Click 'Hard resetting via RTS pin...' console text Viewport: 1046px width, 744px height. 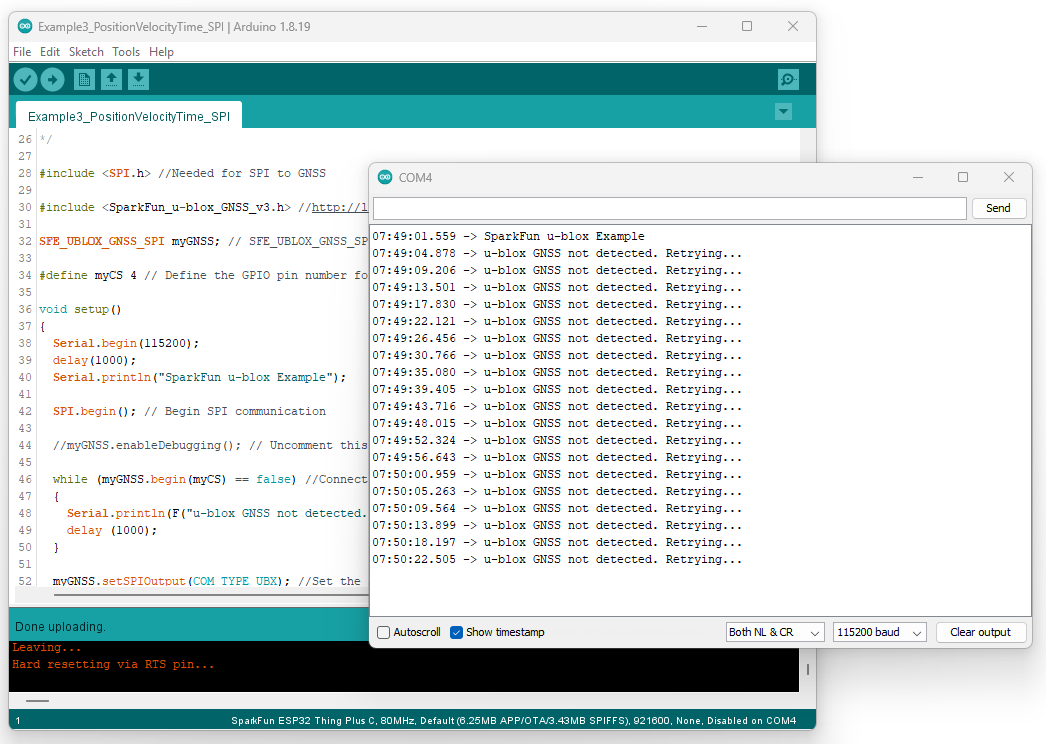tap(113, 665)
